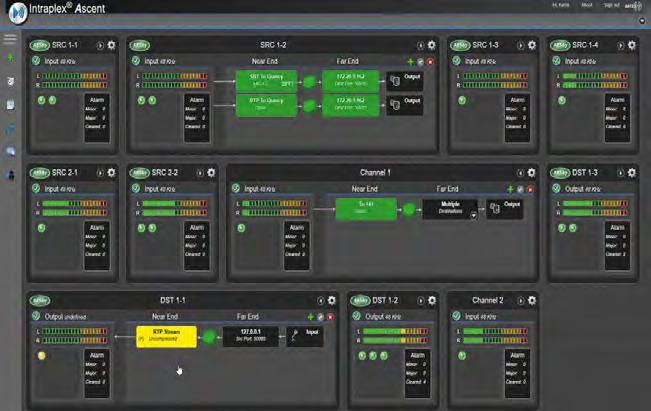Toggle the Input status check in SRC 1-3
The height and width of the screenshot is (411, 651).
click(457, 61)
